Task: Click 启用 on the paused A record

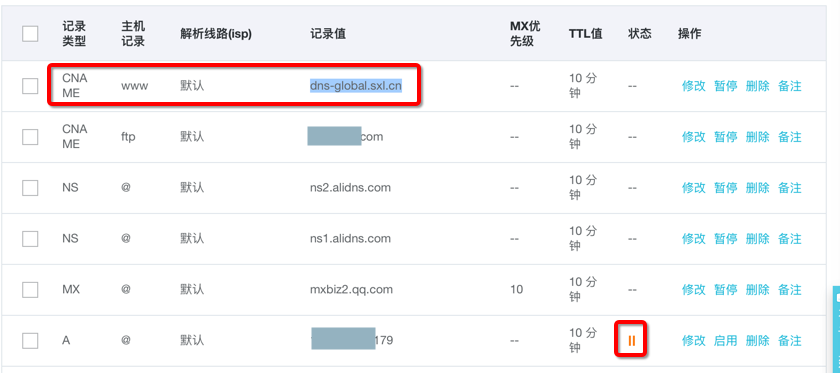Action: point(726,340)
